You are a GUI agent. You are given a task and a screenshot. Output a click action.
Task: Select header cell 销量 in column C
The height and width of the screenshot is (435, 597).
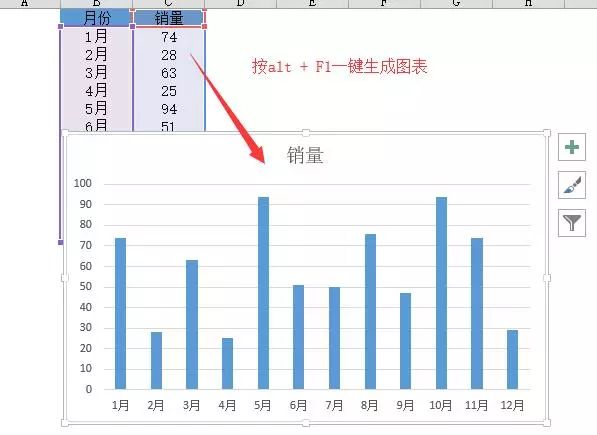(169, 18)
